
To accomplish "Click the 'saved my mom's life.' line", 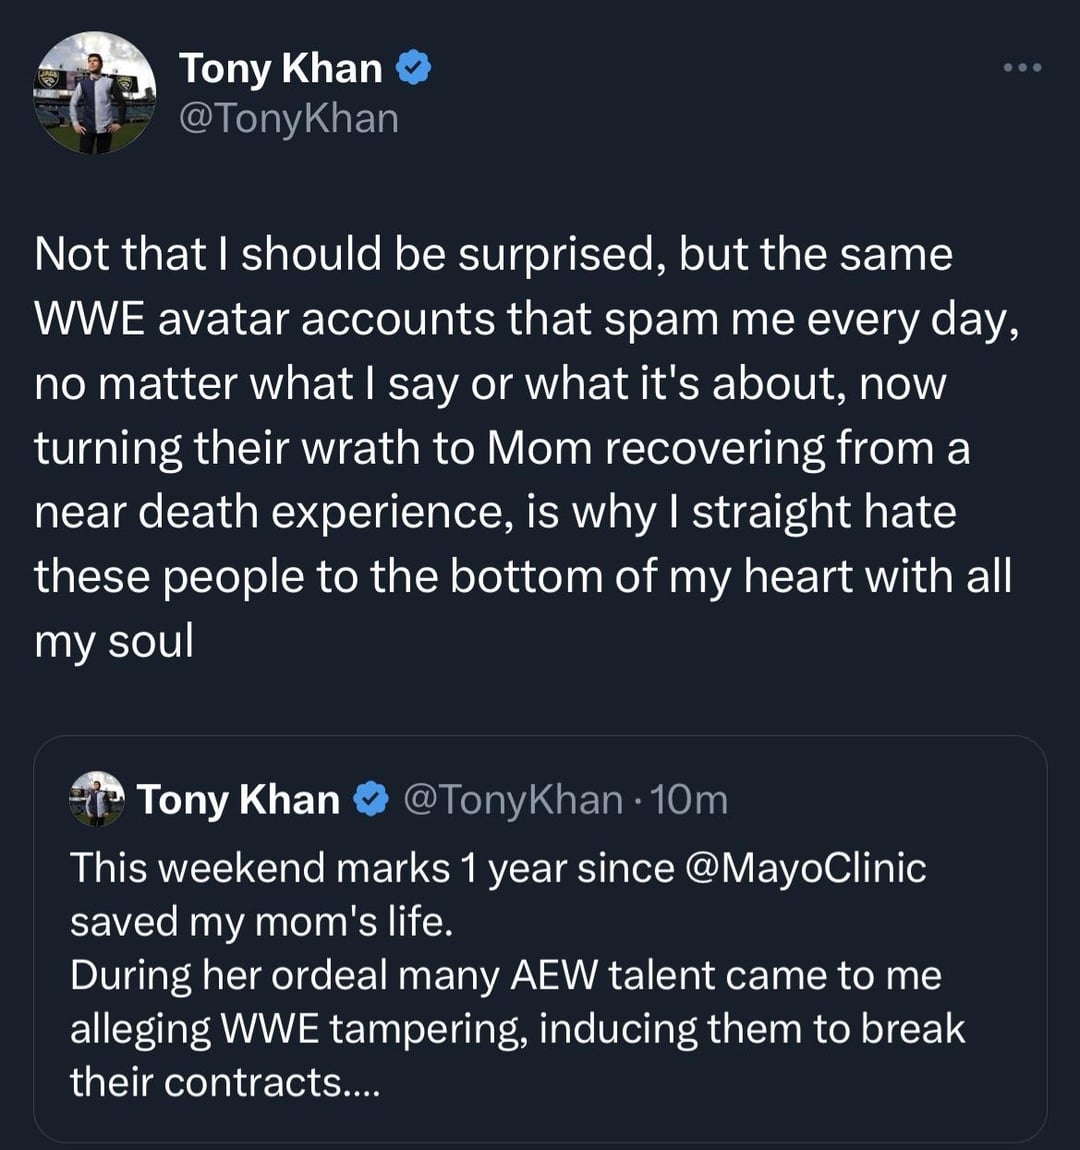I will (261, 921).
